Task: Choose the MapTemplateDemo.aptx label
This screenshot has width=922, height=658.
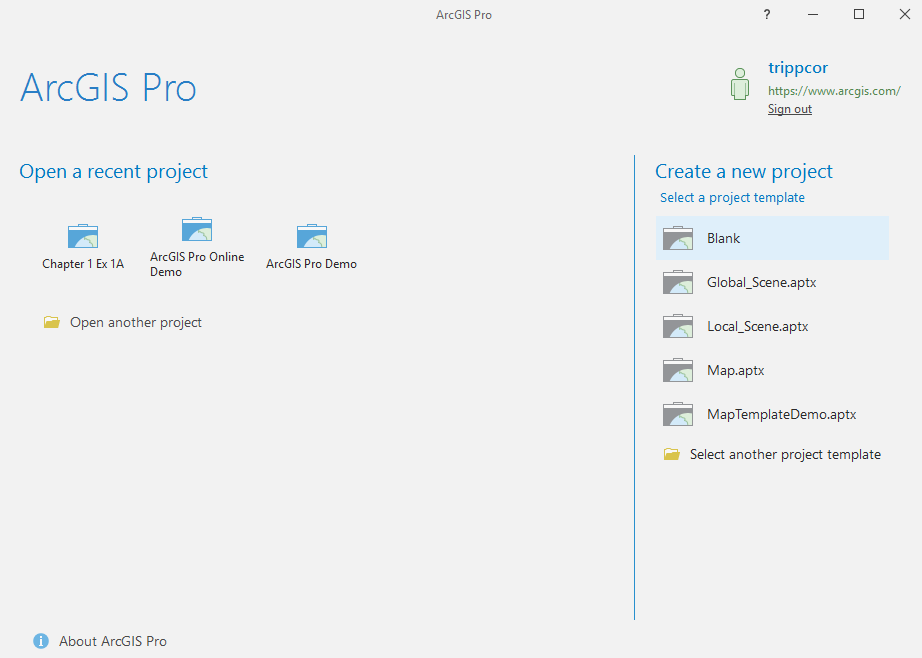Action: point(781,414)
